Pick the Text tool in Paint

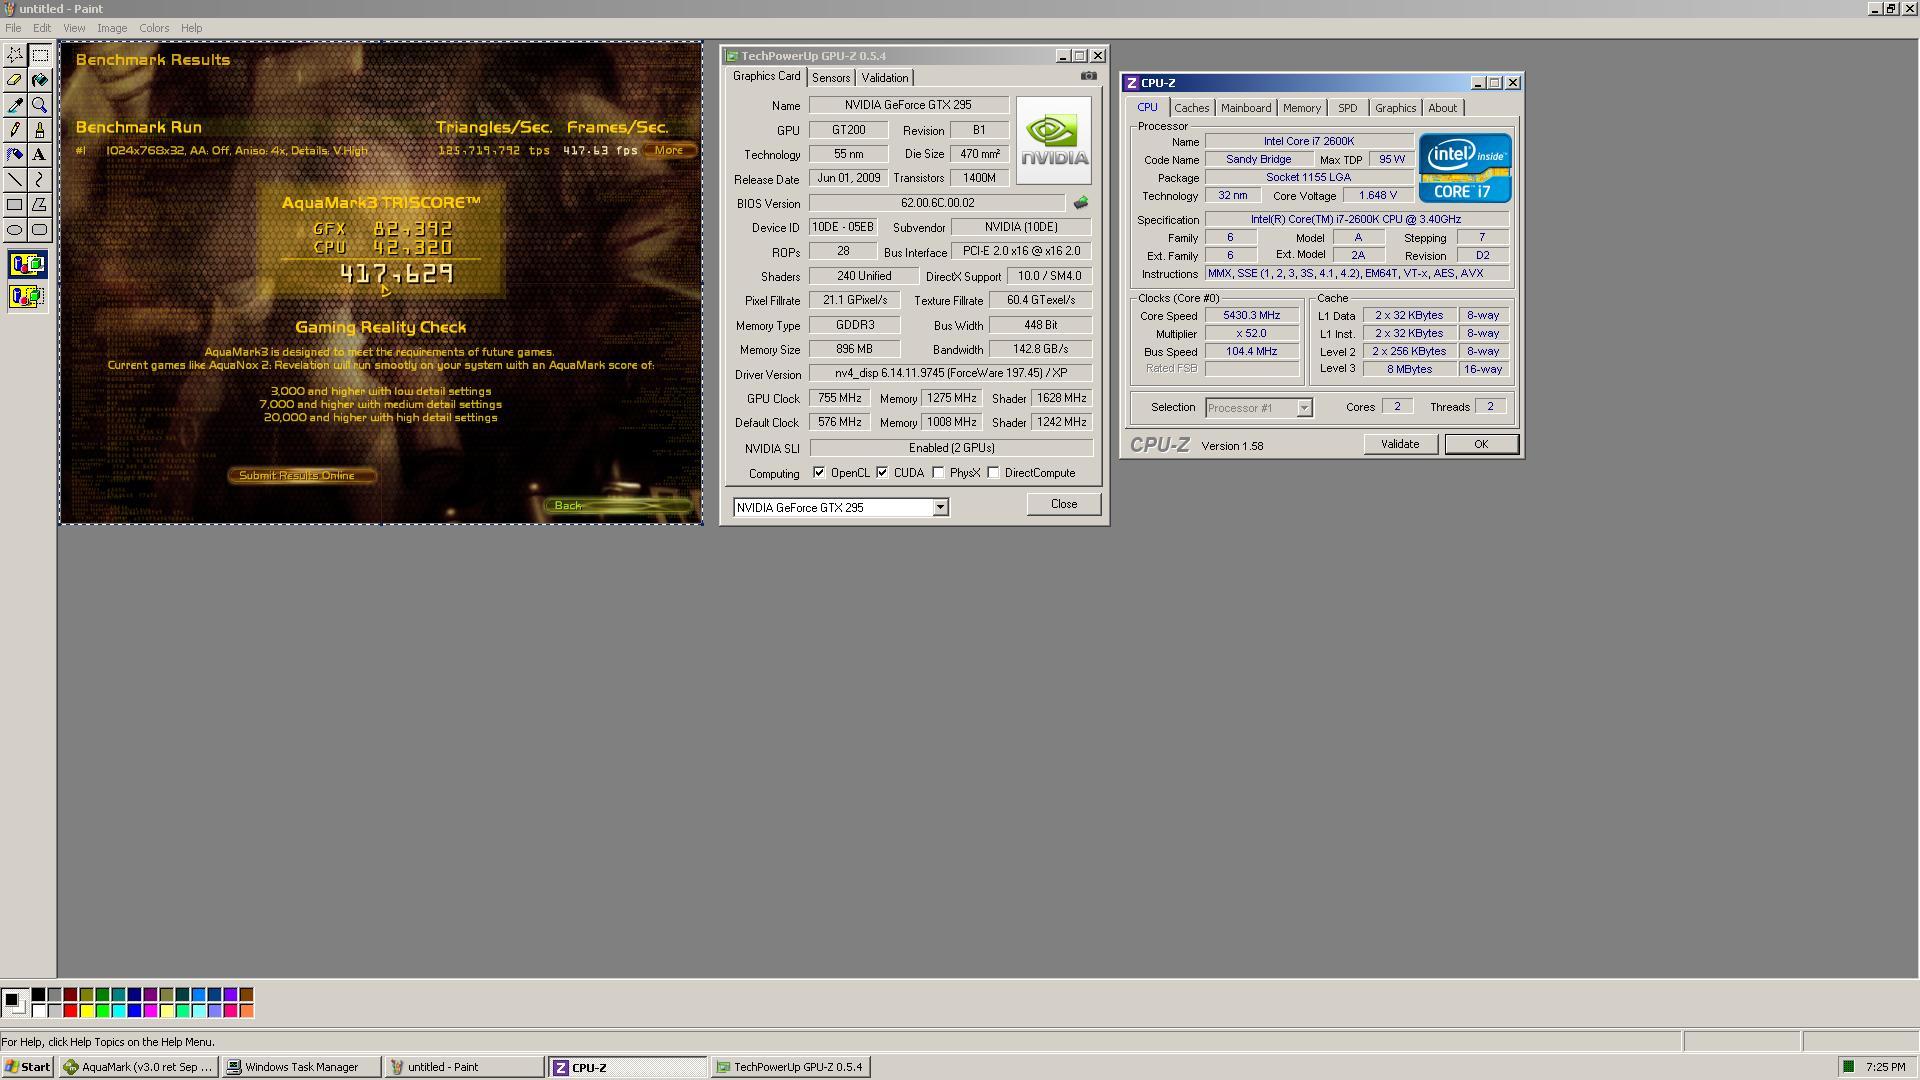pyautogui.click(x=40, y=155)
